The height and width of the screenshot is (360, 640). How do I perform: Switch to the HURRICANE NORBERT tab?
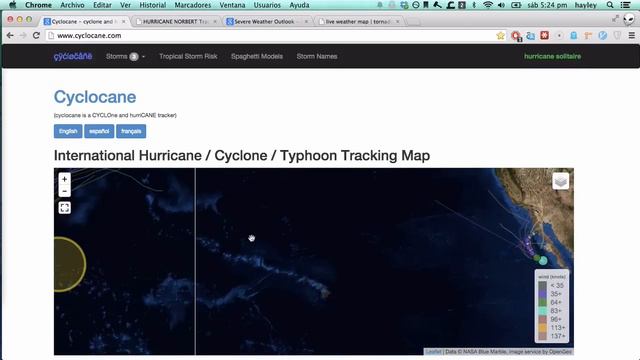176,21
